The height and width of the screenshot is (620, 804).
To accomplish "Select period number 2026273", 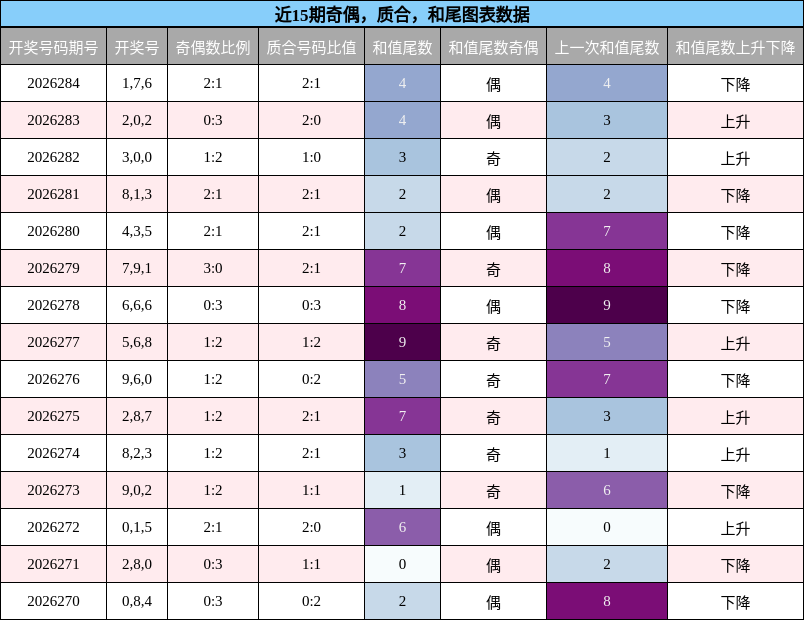I will 53,490.
